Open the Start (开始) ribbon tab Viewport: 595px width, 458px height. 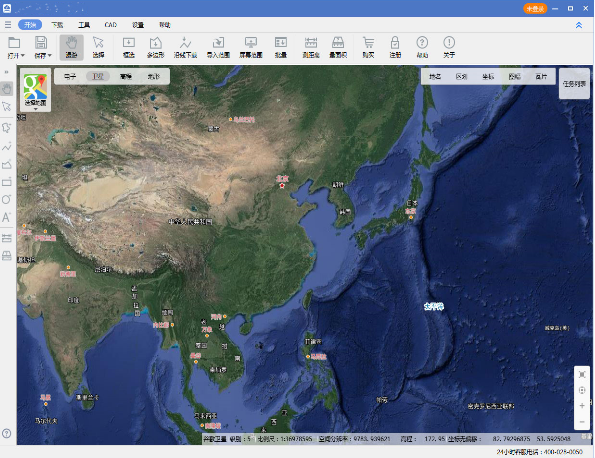[x=30, y=25]
